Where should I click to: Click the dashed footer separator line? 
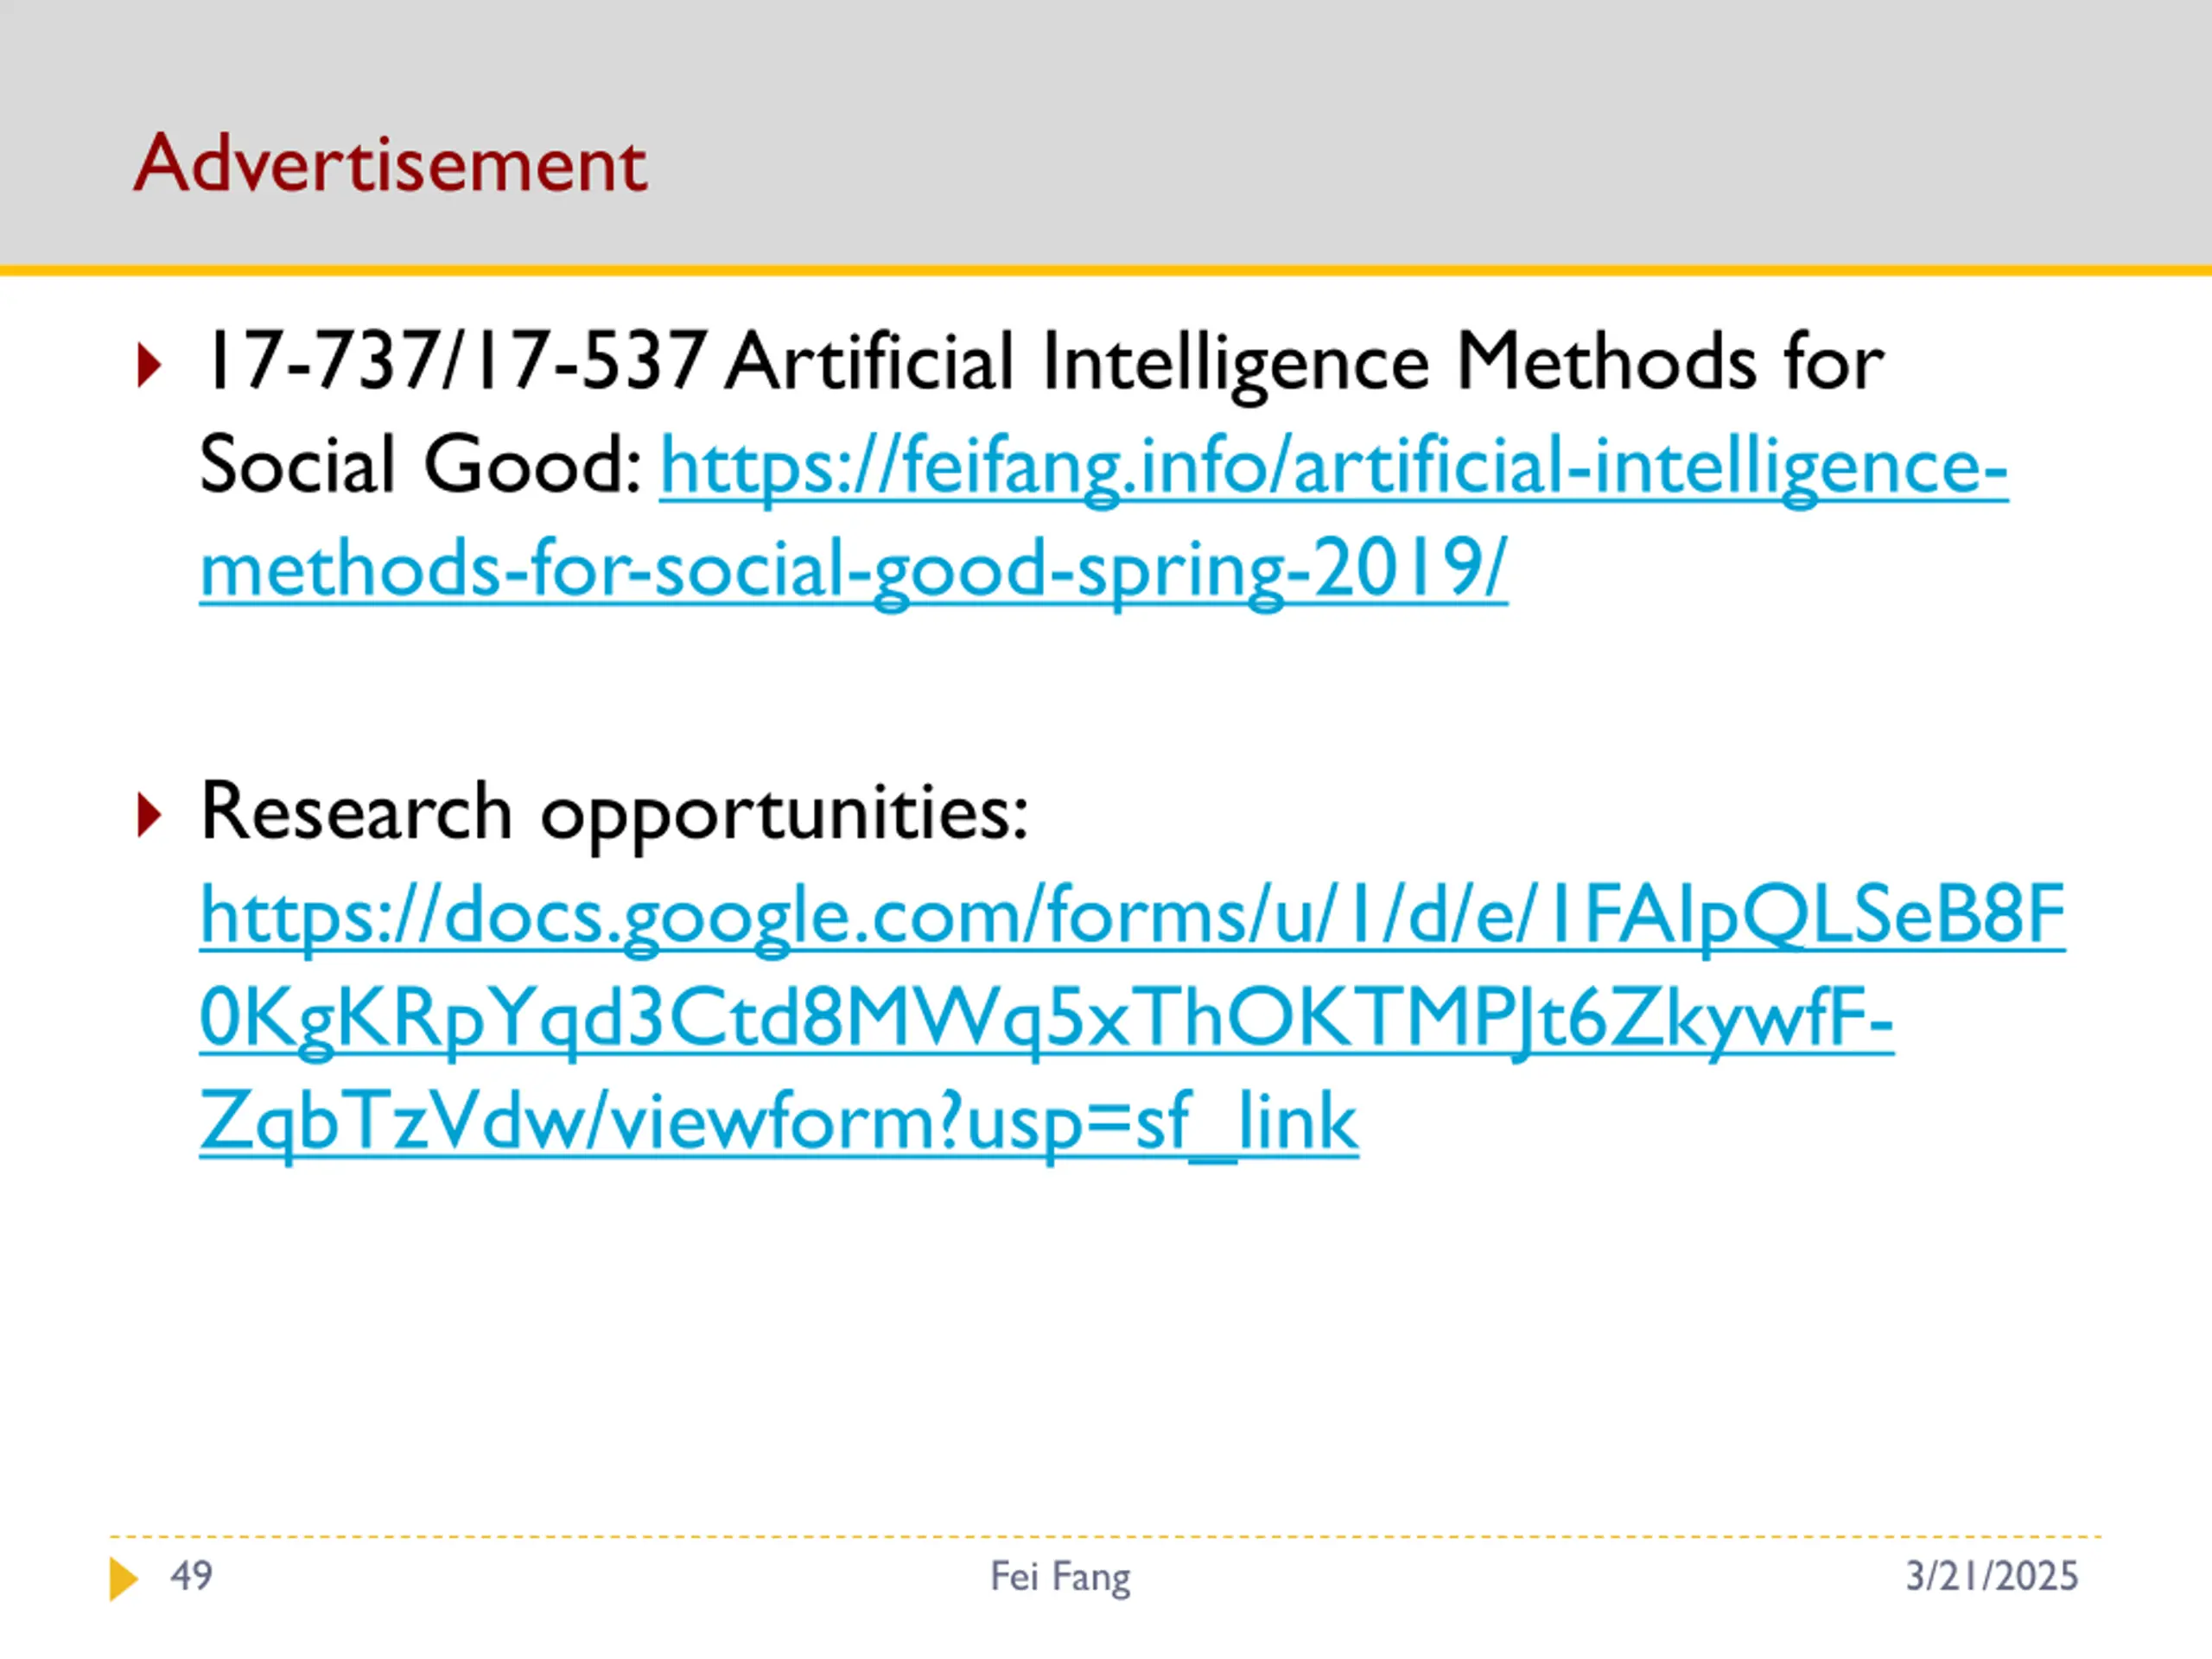click(x=1105, y=1537)
